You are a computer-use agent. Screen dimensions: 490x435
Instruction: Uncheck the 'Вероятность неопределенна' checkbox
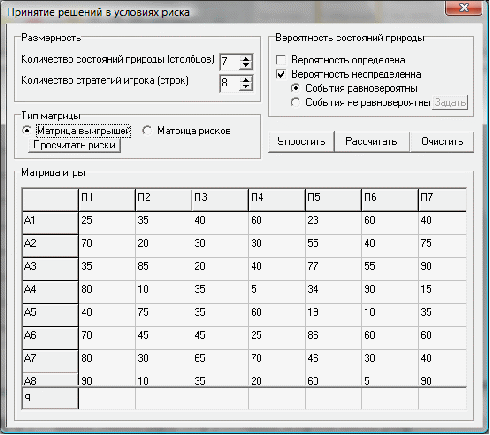coord(281,74)
